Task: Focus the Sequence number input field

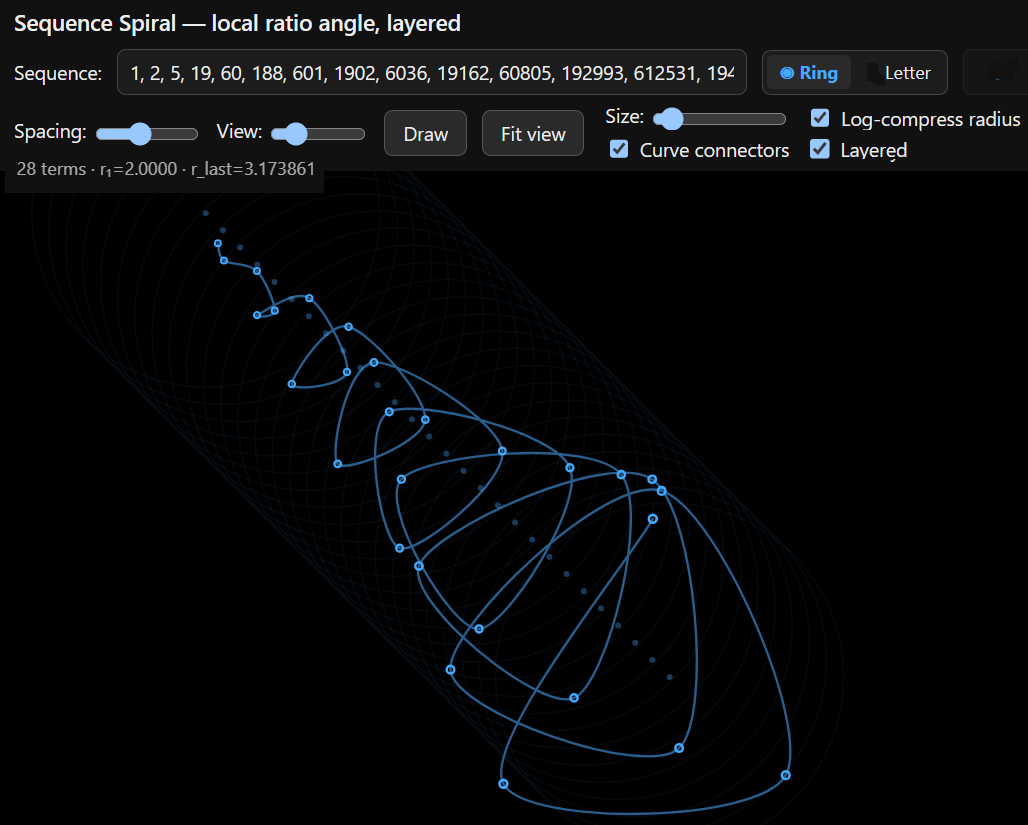Action: pyautogui.click(x=431, y=72)
